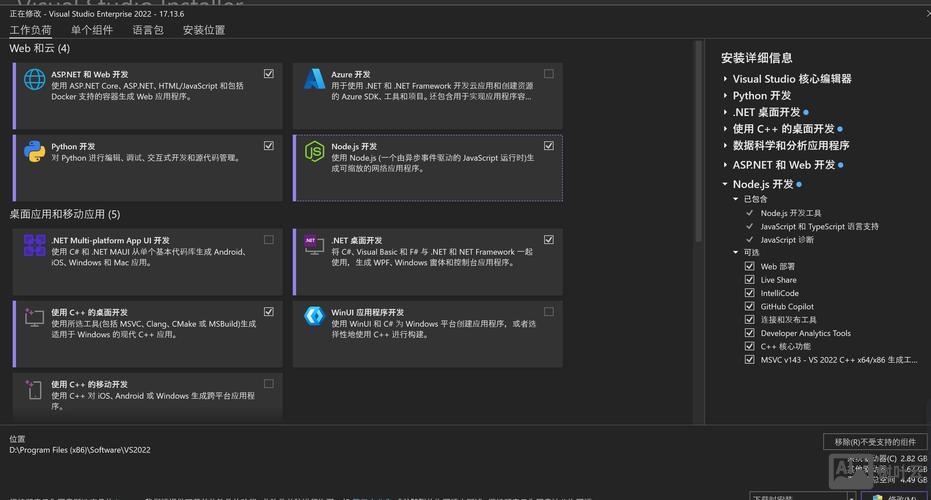This screenshot has height=500, width=931.
Task: Uncheck the 连接和发布工具 optional component
Action: (x=749, y=319)
